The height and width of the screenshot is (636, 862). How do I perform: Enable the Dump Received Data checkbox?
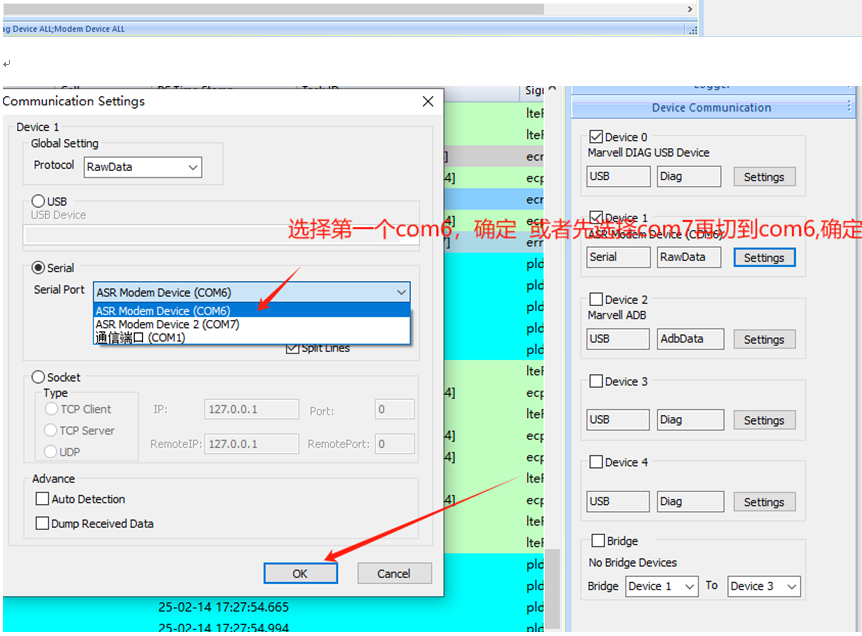pyautogui.click(x=42, y=523)
